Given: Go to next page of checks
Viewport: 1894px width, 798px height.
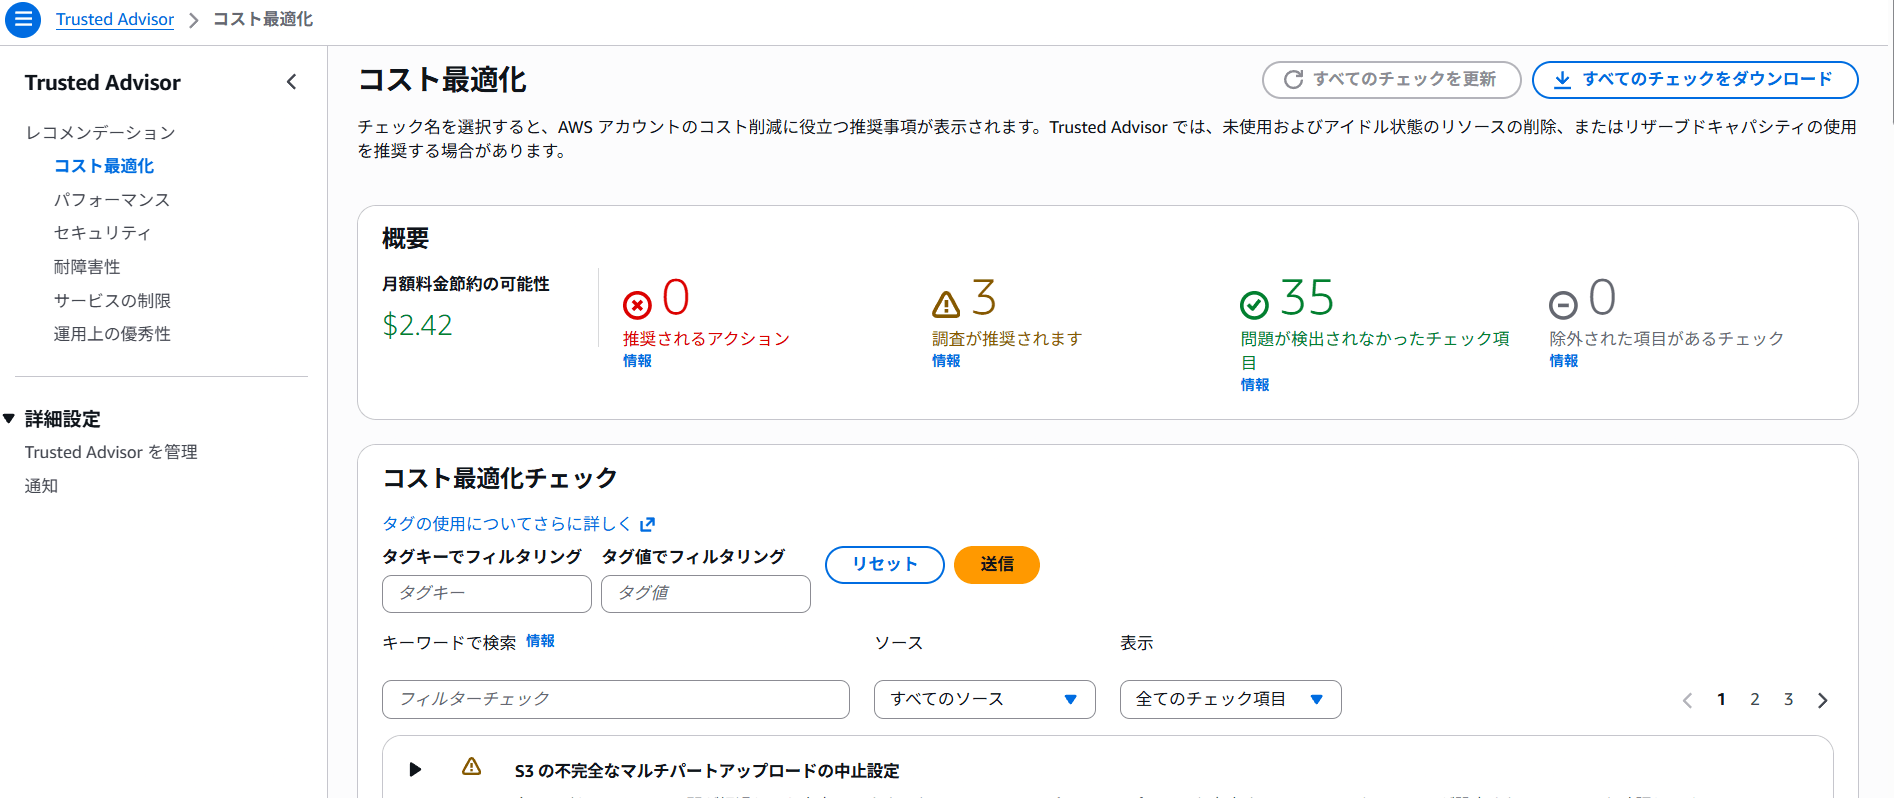Looking at the screenshot, I should (x=1823, y=700).
